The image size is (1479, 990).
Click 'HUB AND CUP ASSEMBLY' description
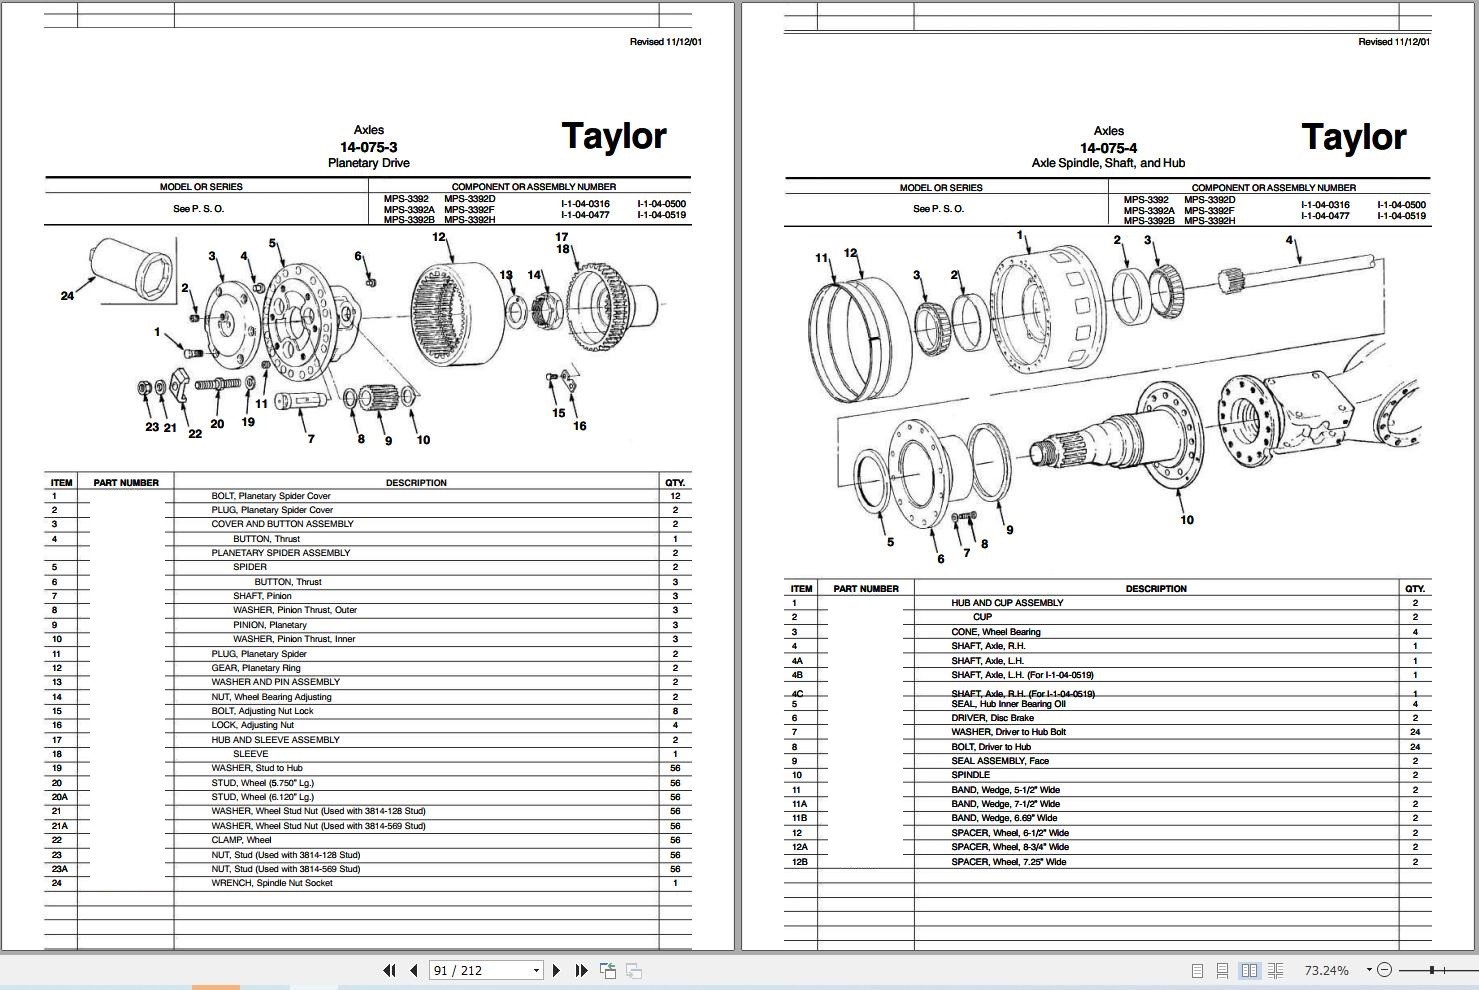coord(1007,603)
